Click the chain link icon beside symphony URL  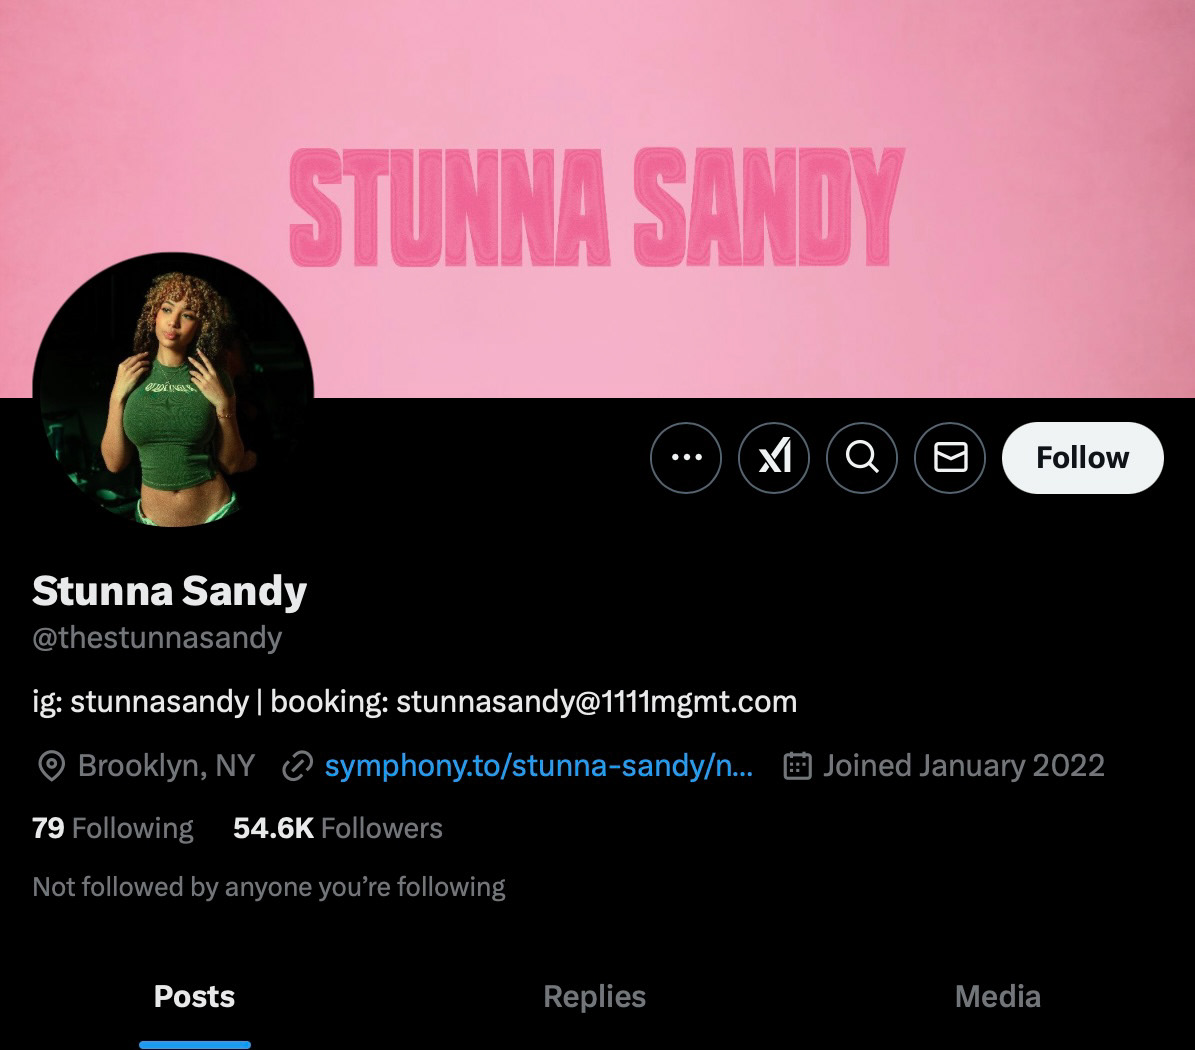(x=297, y=767)
